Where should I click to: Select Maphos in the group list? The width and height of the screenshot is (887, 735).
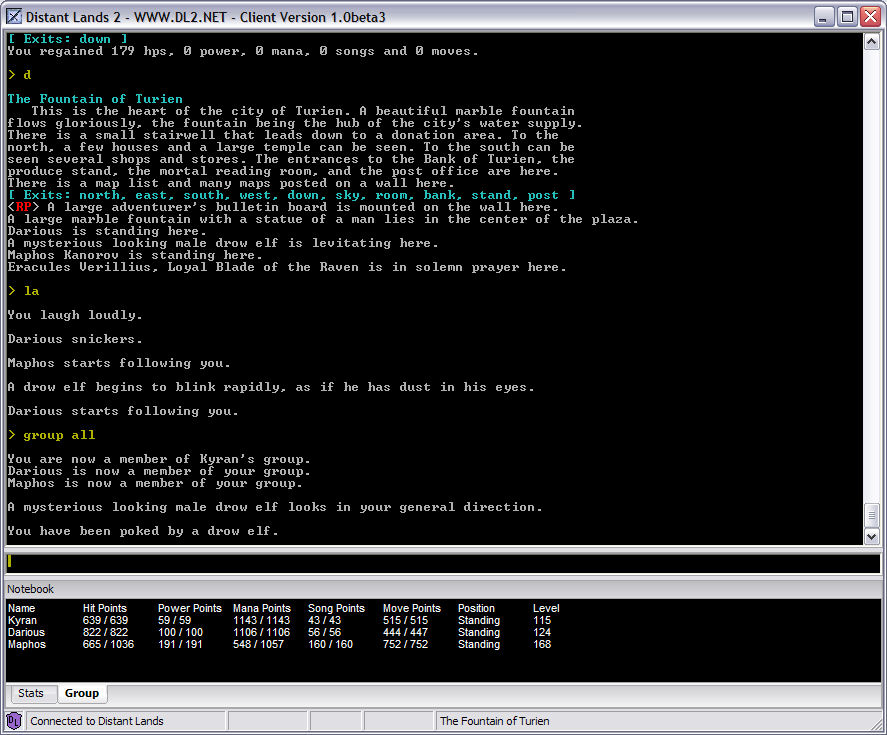pos(27,644)
